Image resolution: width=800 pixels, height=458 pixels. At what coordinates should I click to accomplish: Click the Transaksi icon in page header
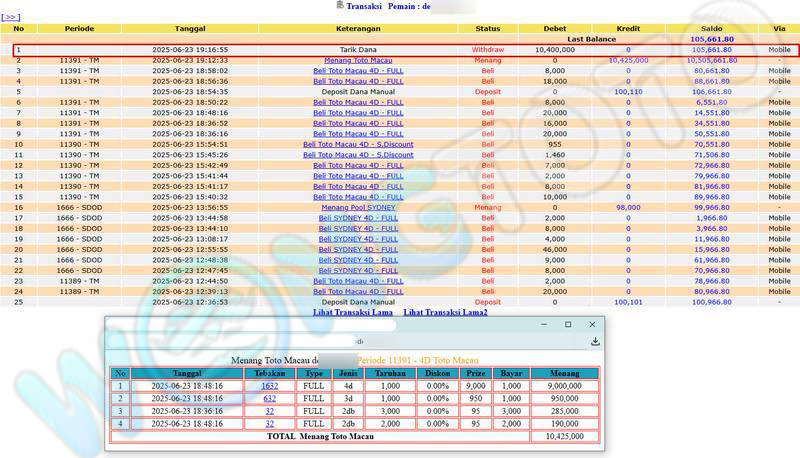(x=340, y=5)
